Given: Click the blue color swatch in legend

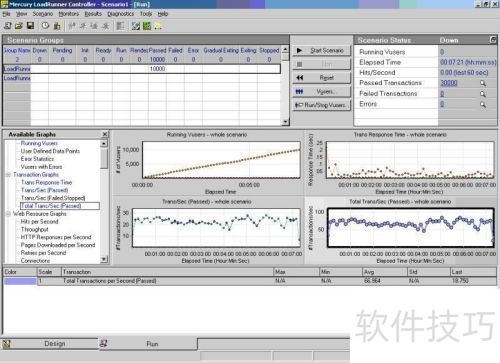Looking at the screenshot, I should tap(20, 281).
